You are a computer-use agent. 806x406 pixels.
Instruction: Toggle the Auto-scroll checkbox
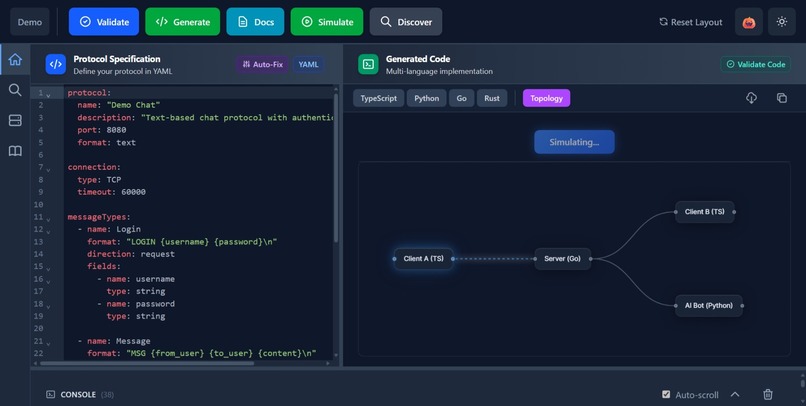coord(666,394)
